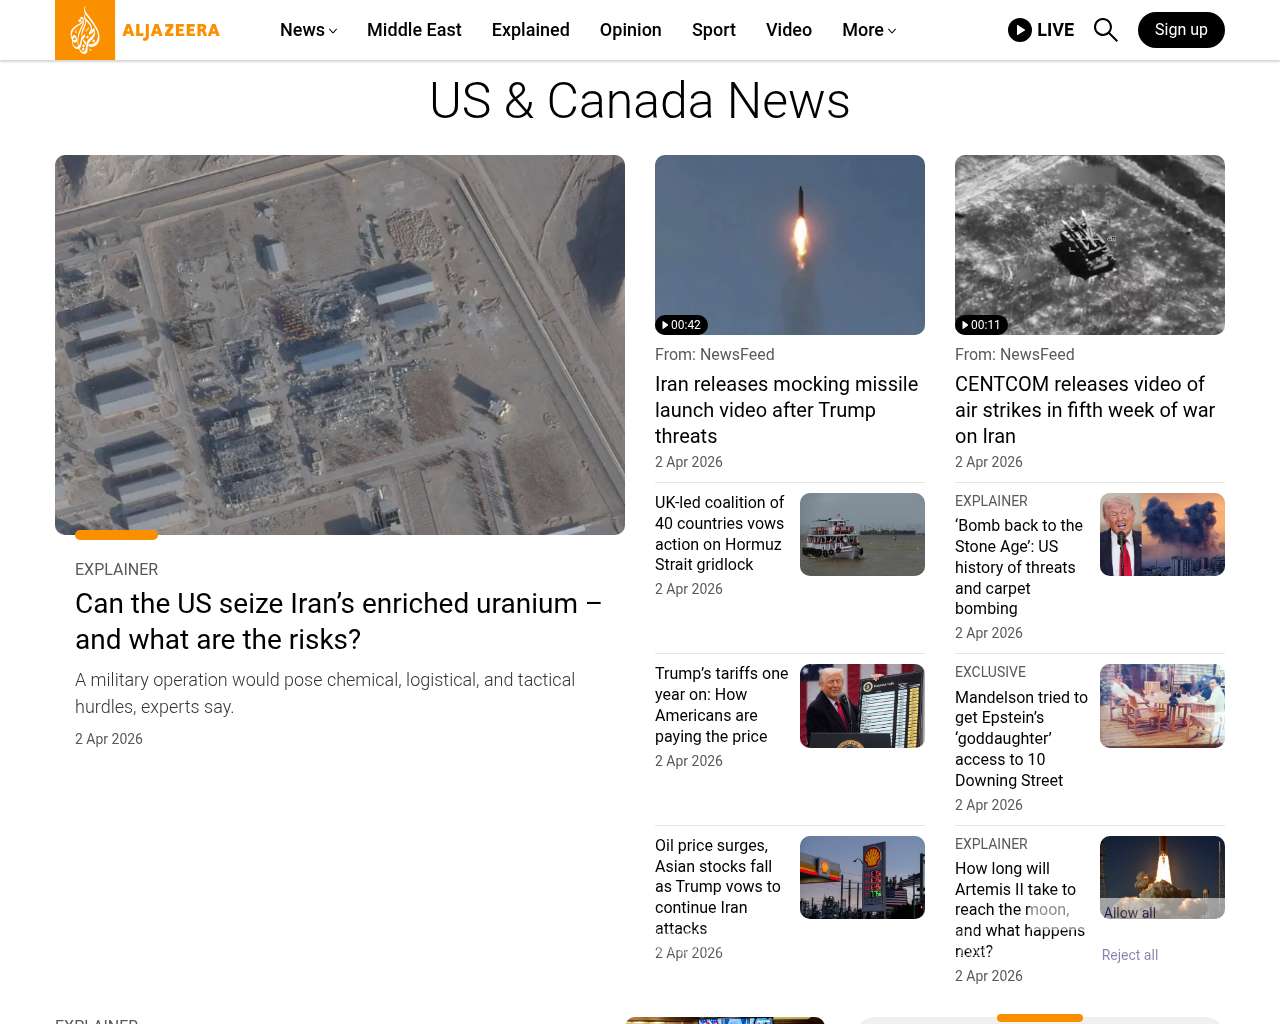
Task: Read 'Bomb back to the Stone Age' explainer
Action: (x=1019, y=567)
